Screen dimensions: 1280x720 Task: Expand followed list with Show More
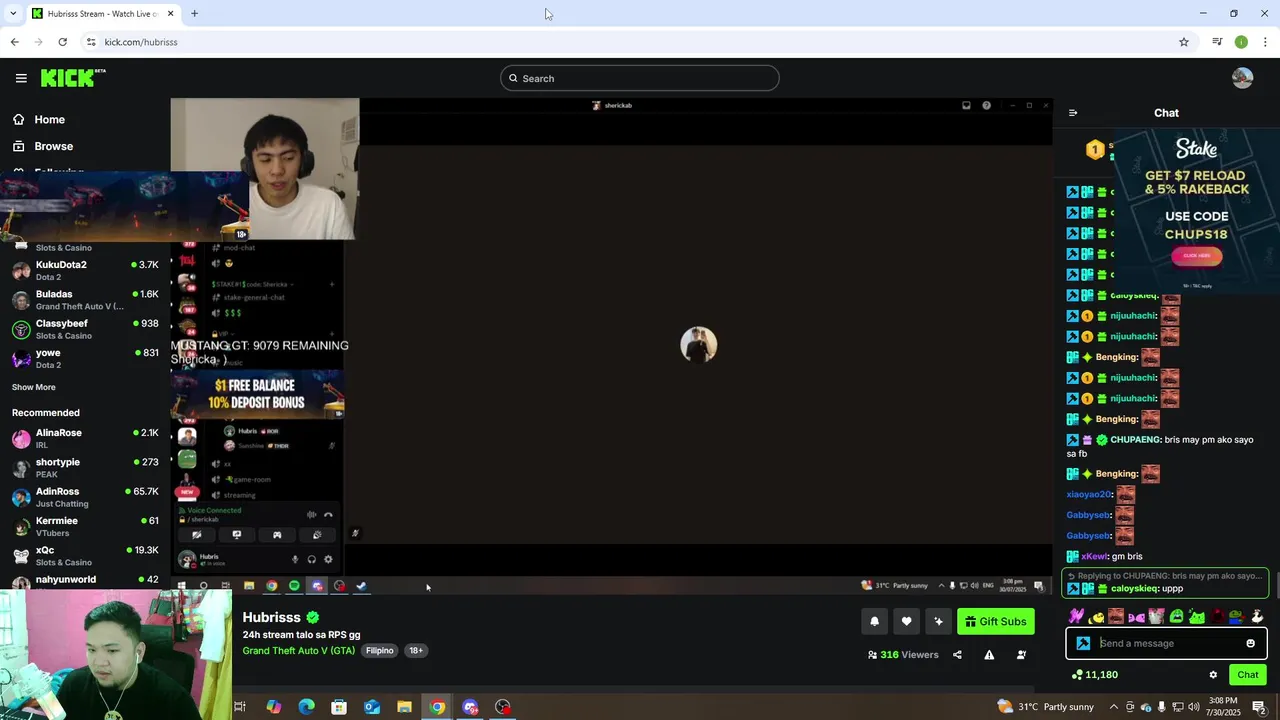(x=34, y=387)
